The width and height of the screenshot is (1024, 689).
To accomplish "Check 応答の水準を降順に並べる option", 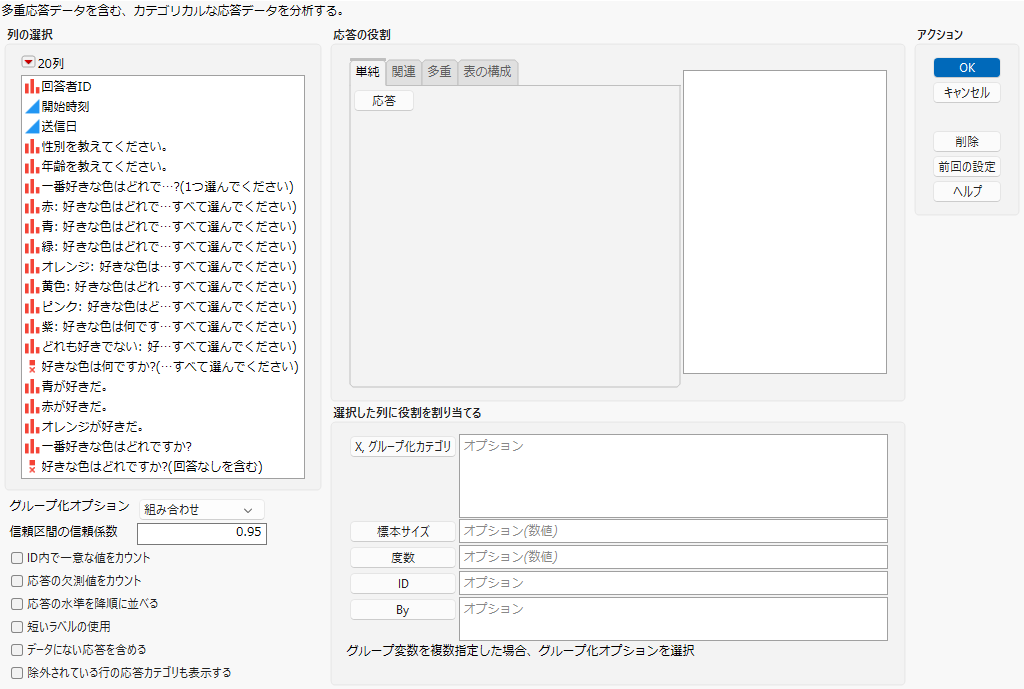I will pos(17,604).
